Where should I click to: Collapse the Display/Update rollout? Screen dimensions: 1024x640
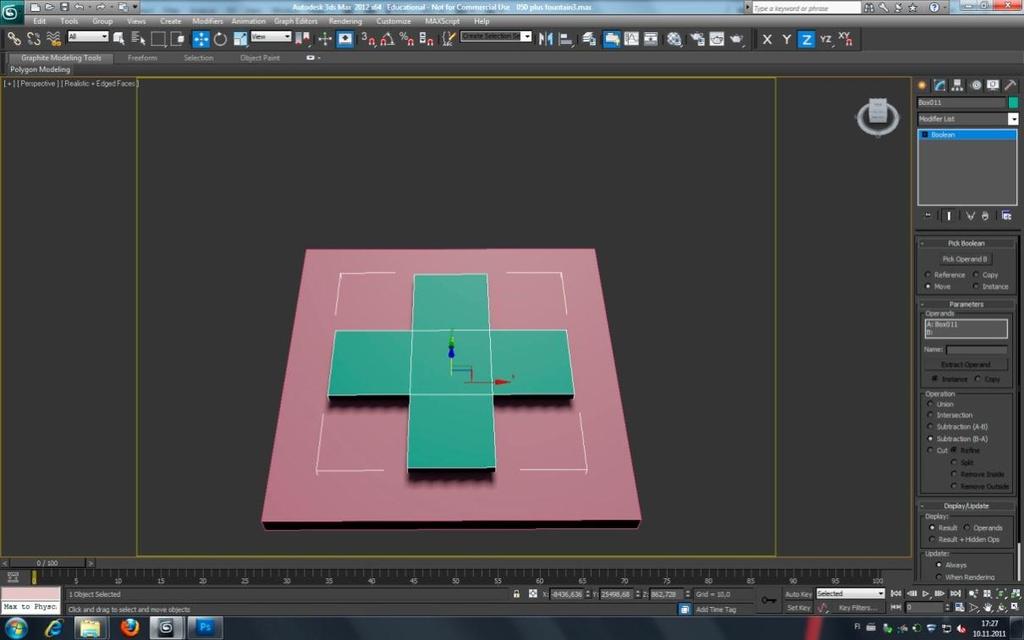click(967, 506)
